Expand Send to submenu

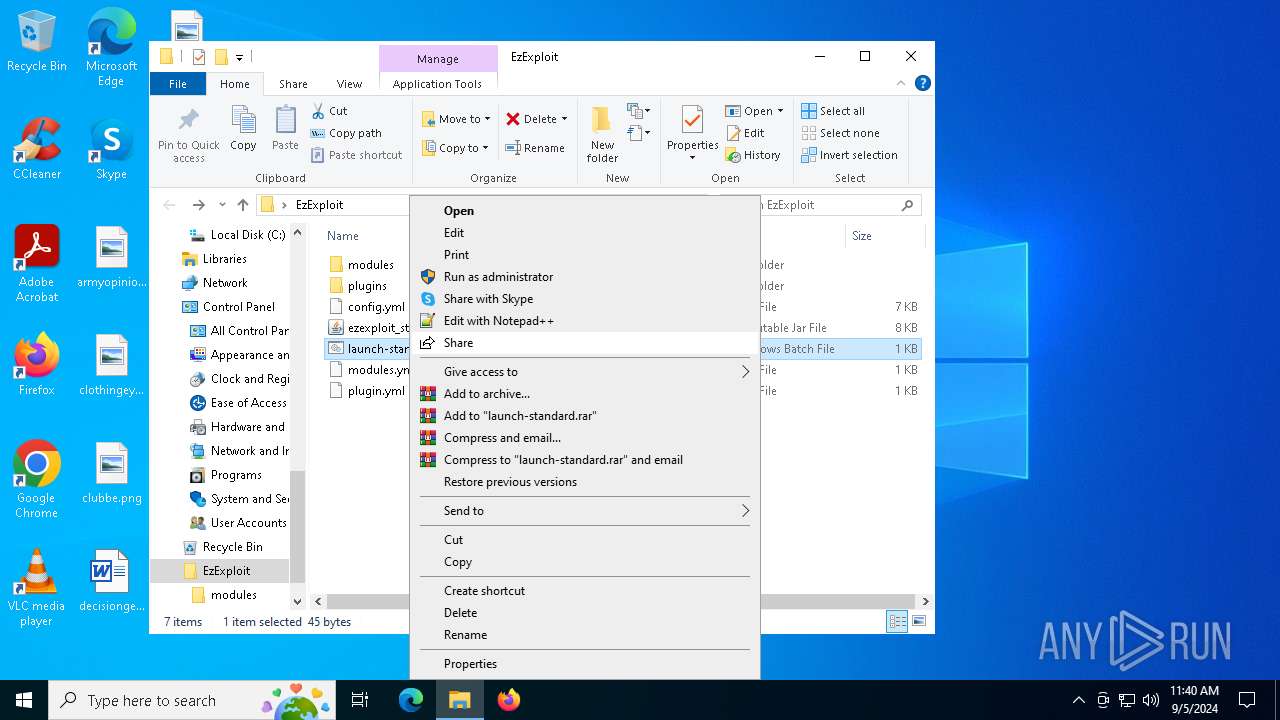pyautogui.click(x=584, y=511)
